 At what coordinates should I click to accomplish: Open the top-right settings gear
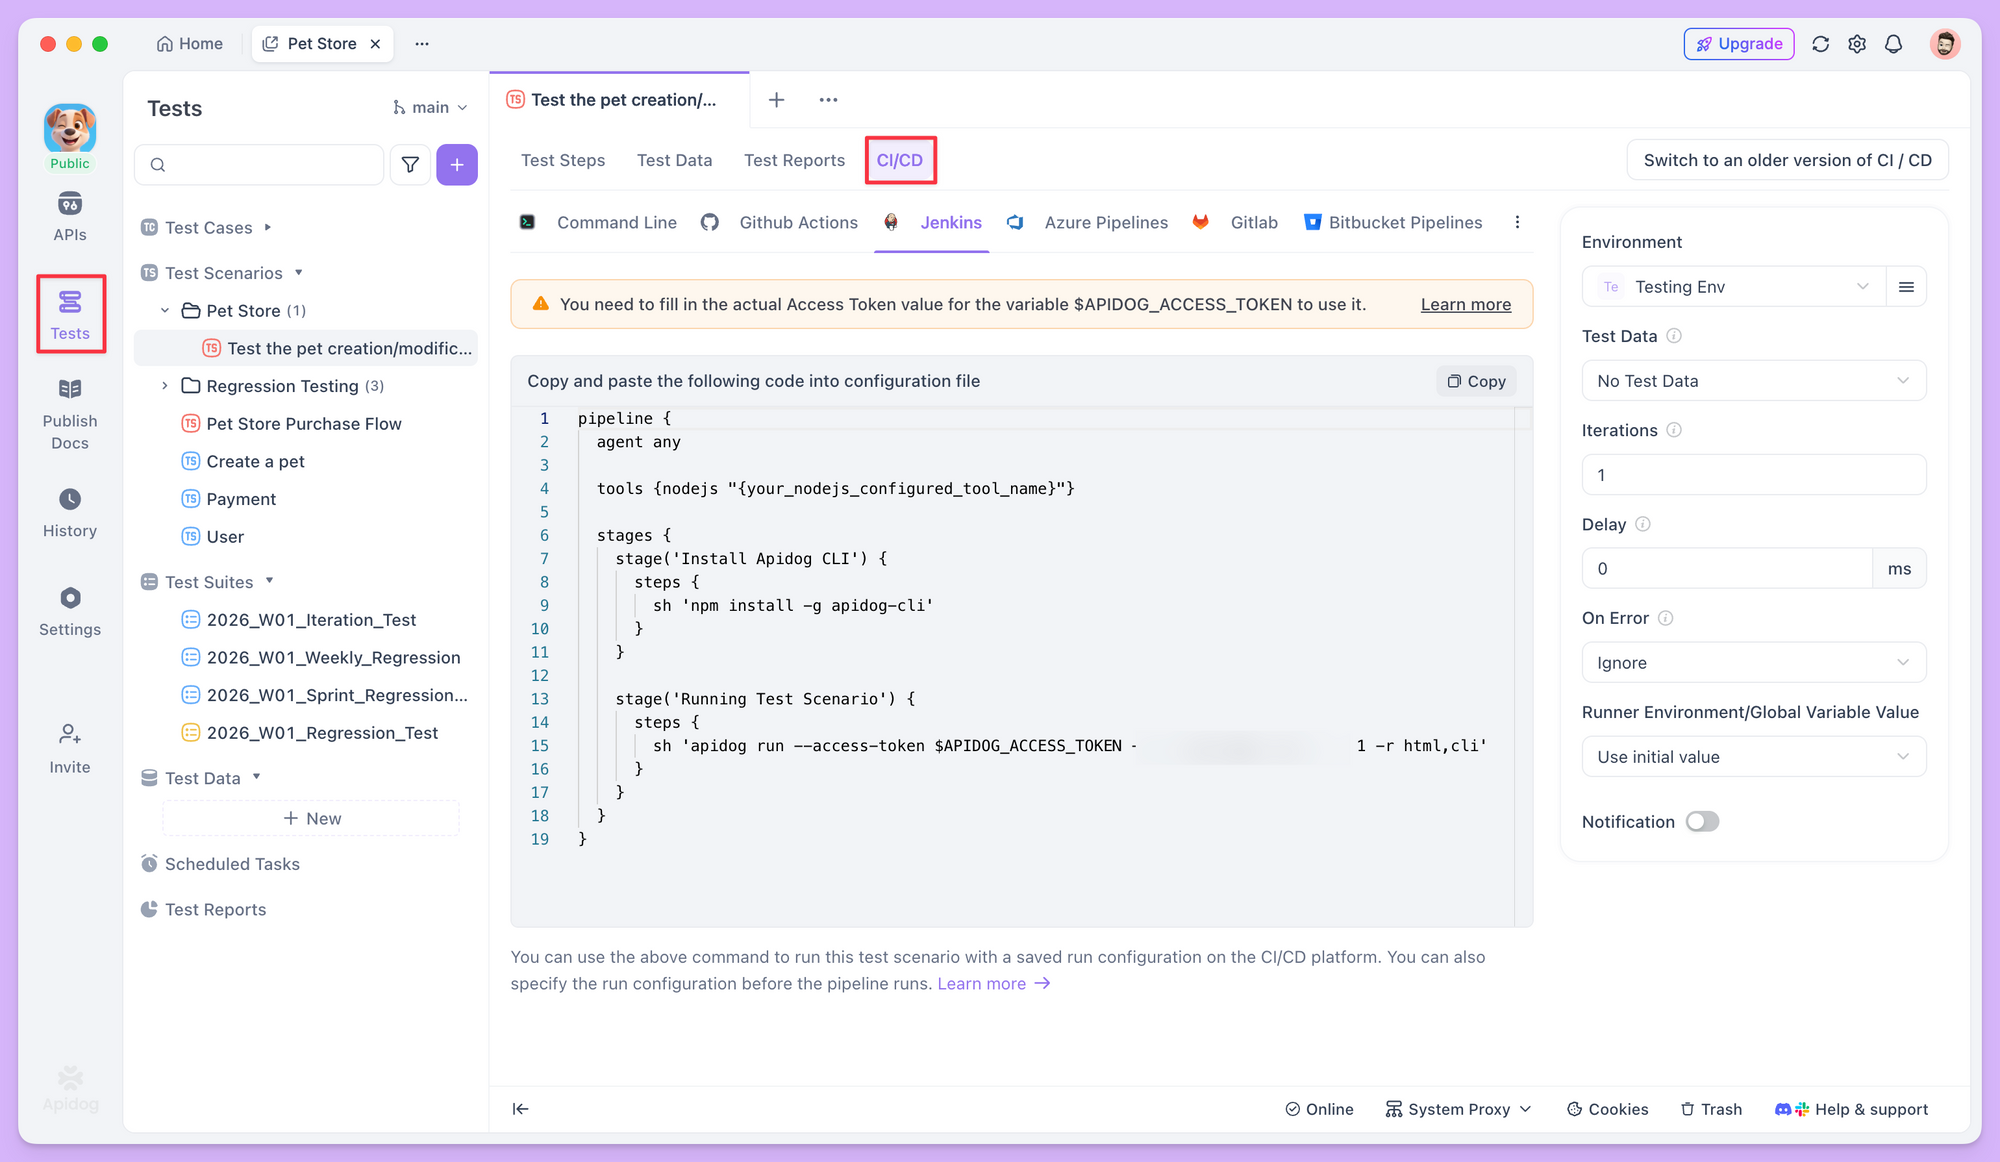coord(1857,44)
